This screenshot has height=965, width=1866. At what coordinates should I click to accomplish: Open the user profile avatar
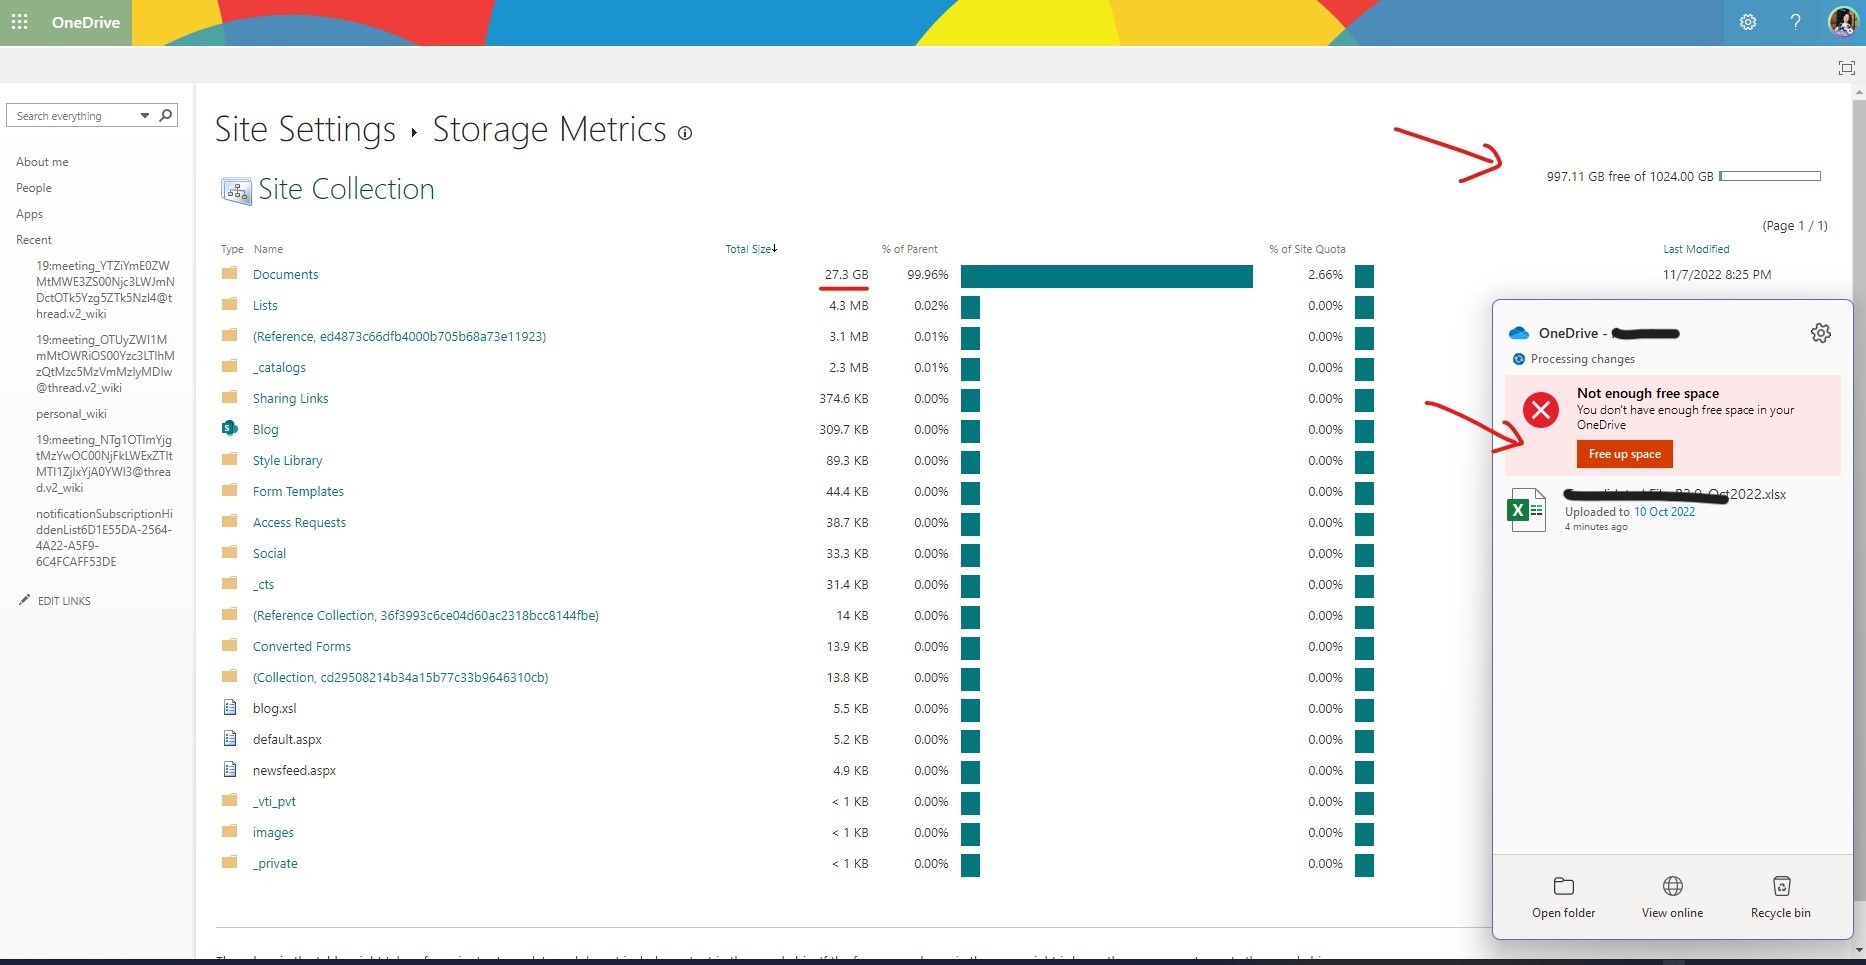click(1842, 22)
